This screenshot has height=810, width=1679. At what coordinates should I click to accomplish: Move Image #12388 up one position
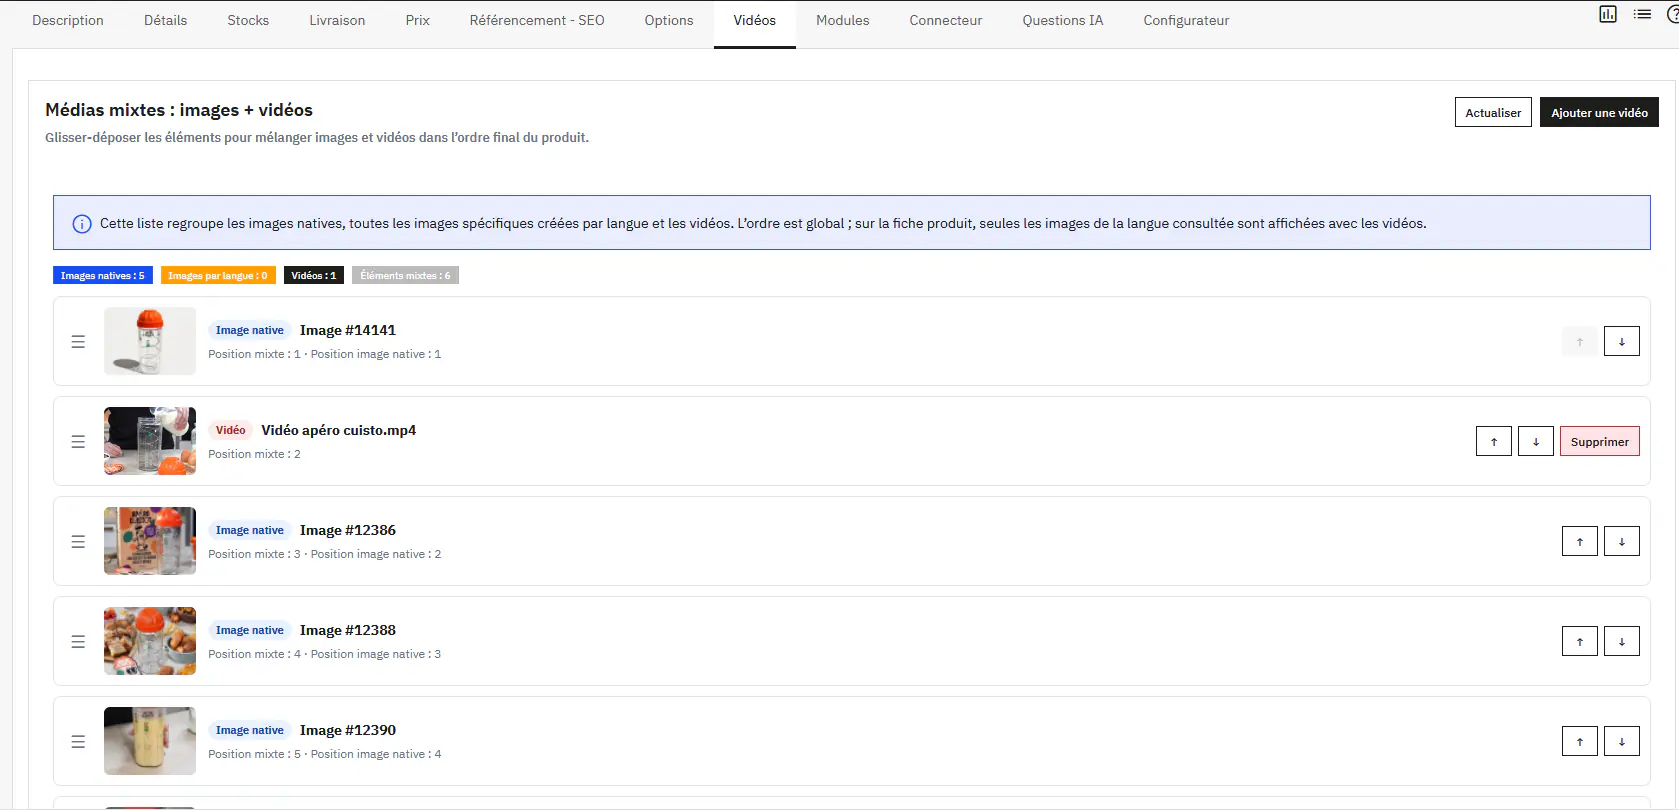tap(1579, 641)
